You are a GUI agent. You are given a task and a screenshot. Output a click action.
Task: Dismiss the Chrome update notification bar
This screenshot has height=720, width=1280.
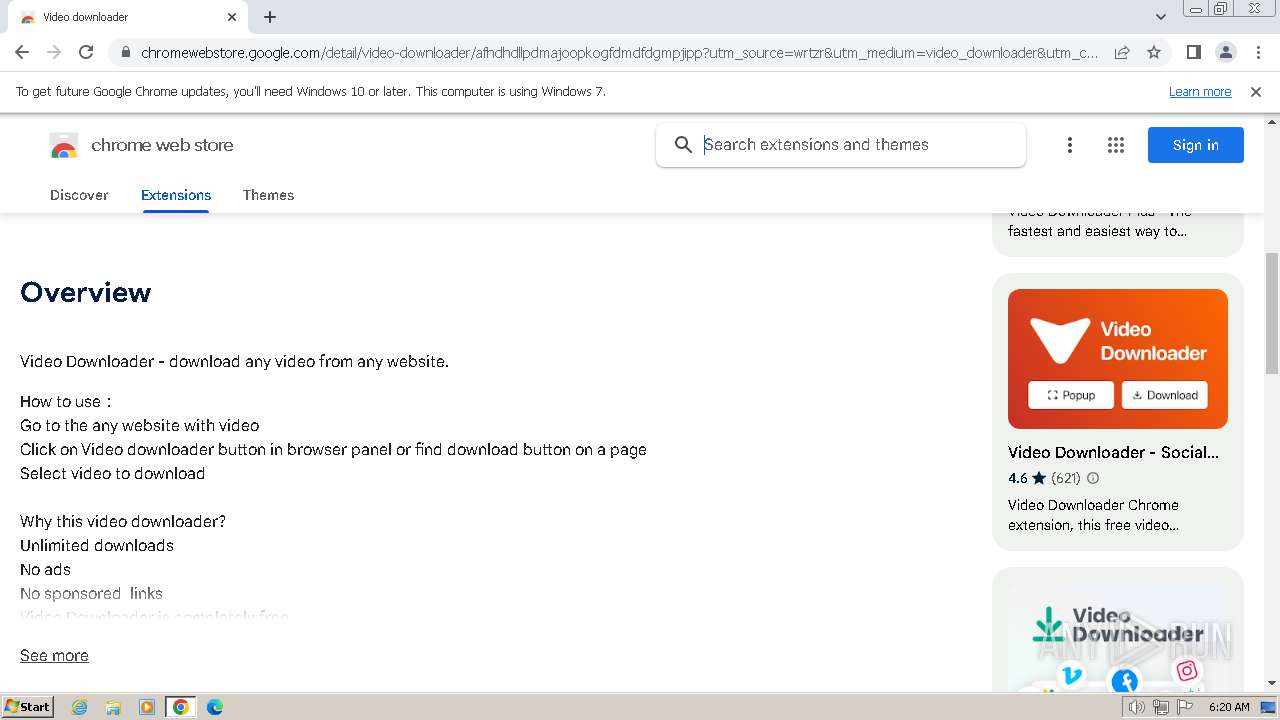pos(1256,91)
